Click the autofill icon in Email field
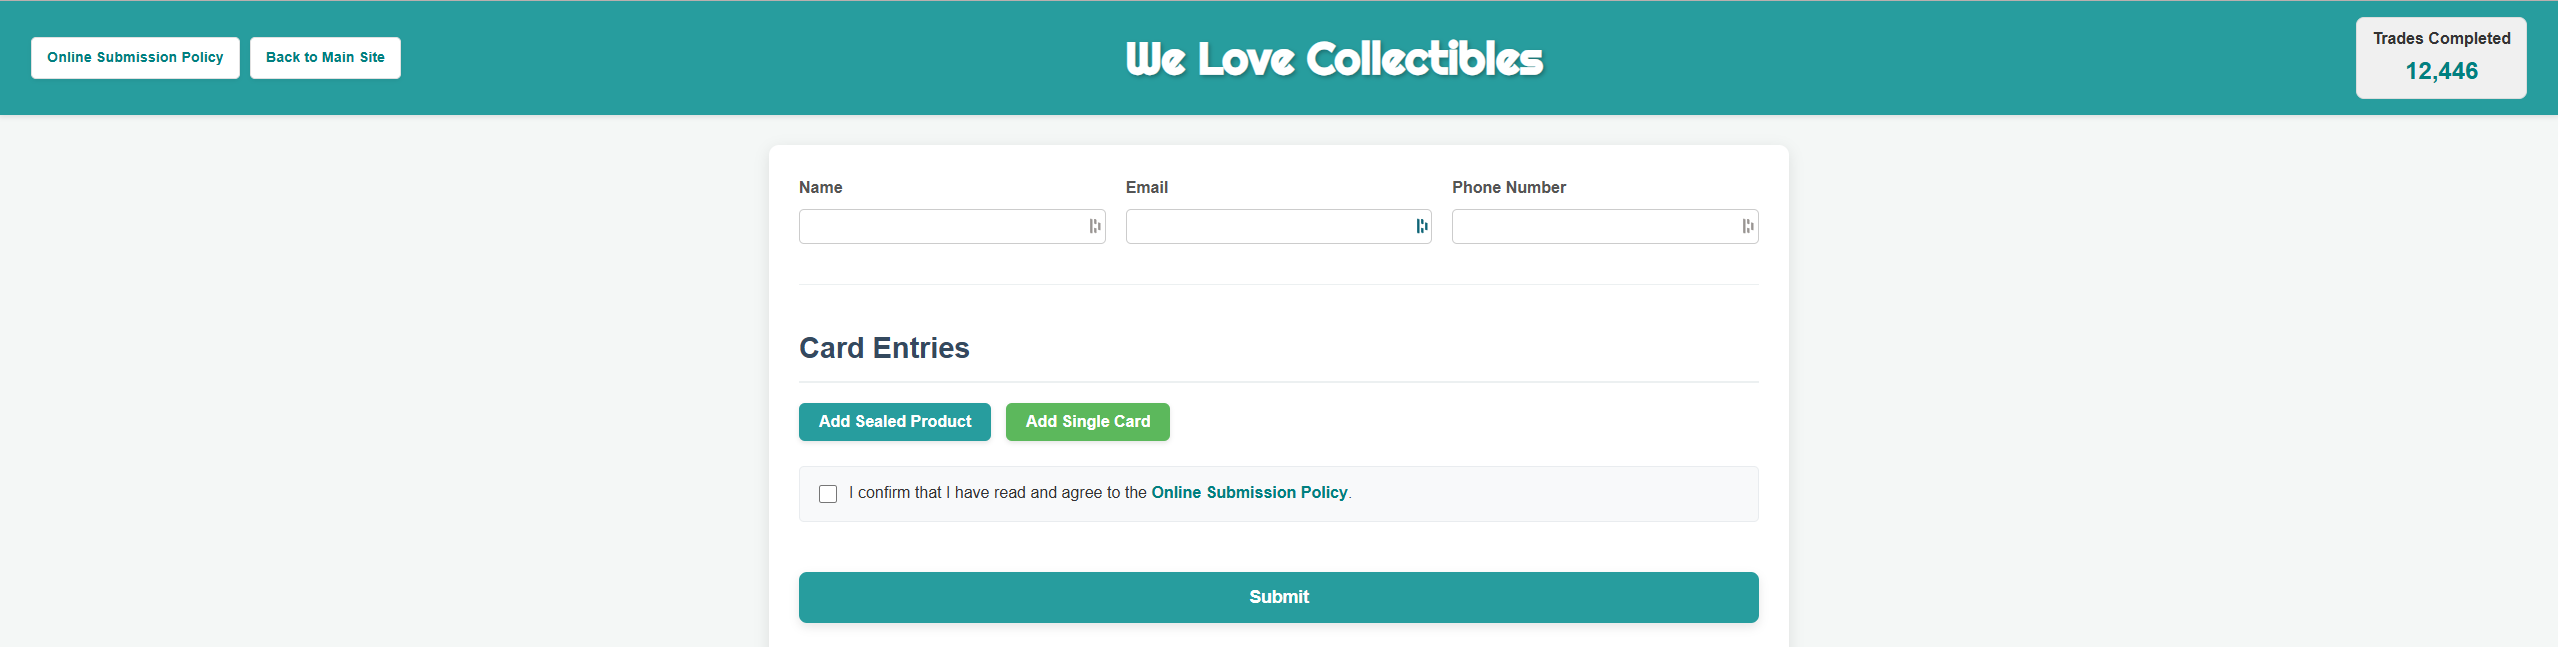Viewport: 2558px width, 647px height. (1421, 226)
